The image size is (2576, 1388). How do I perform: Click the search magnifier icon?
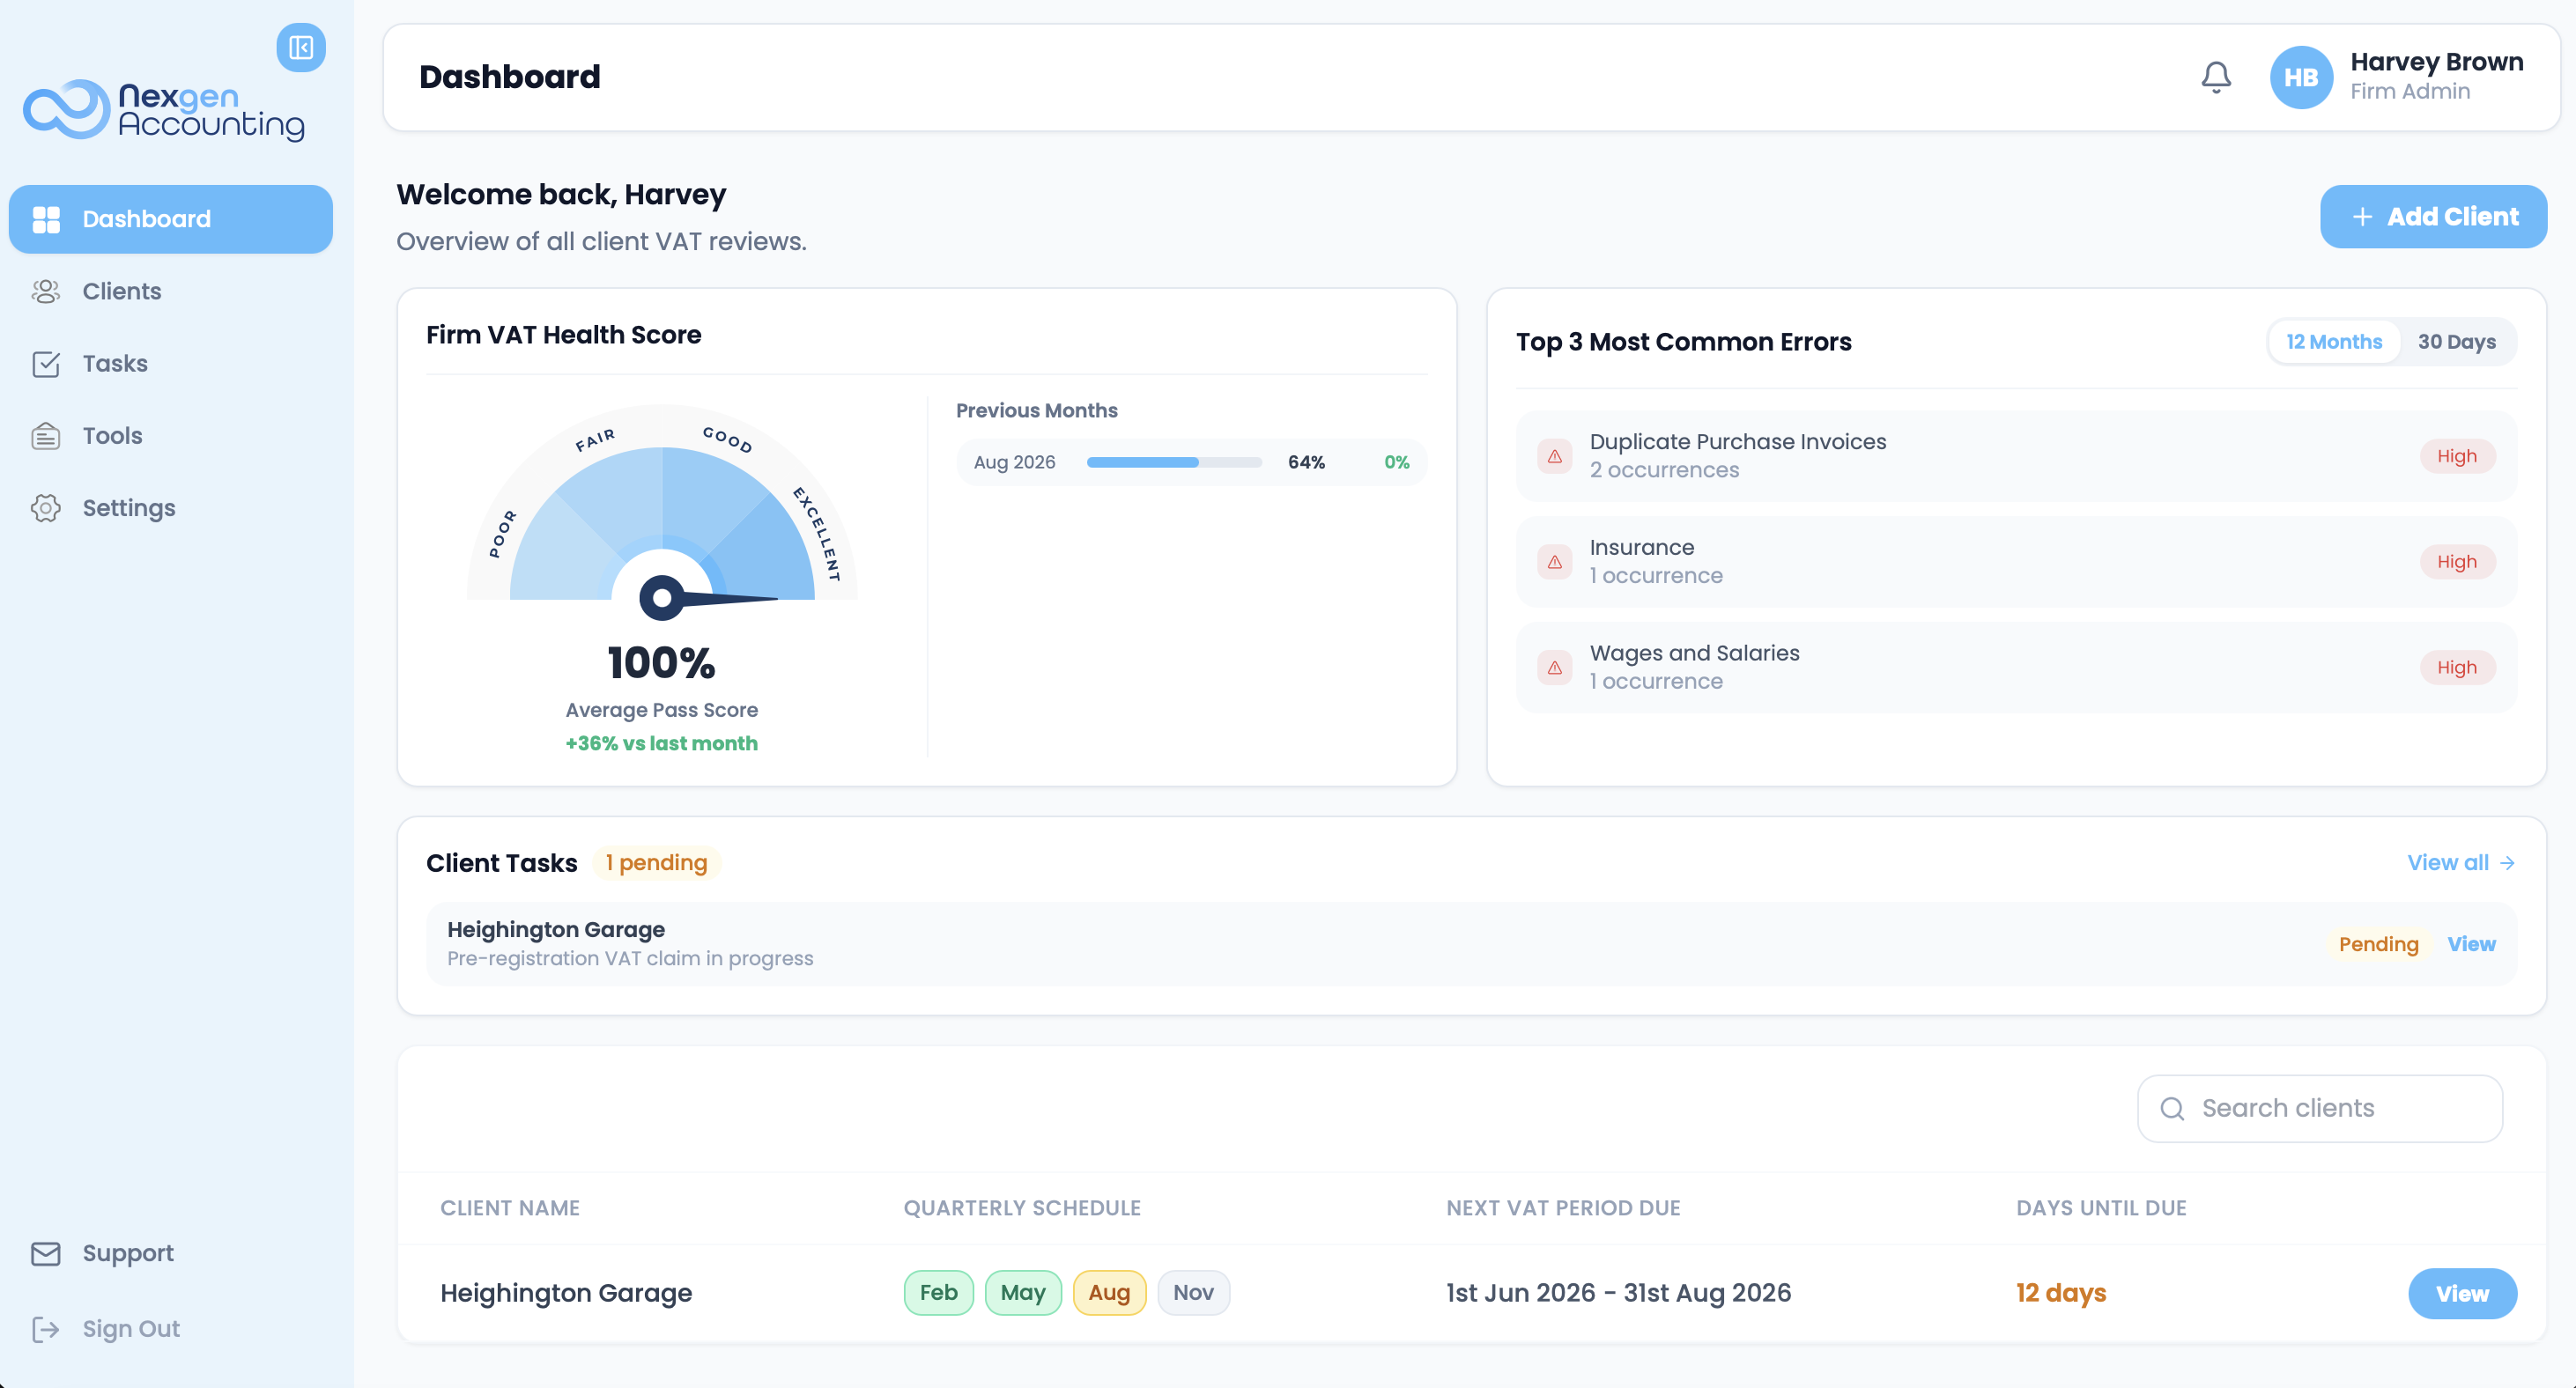(x=2172, y=1108)
